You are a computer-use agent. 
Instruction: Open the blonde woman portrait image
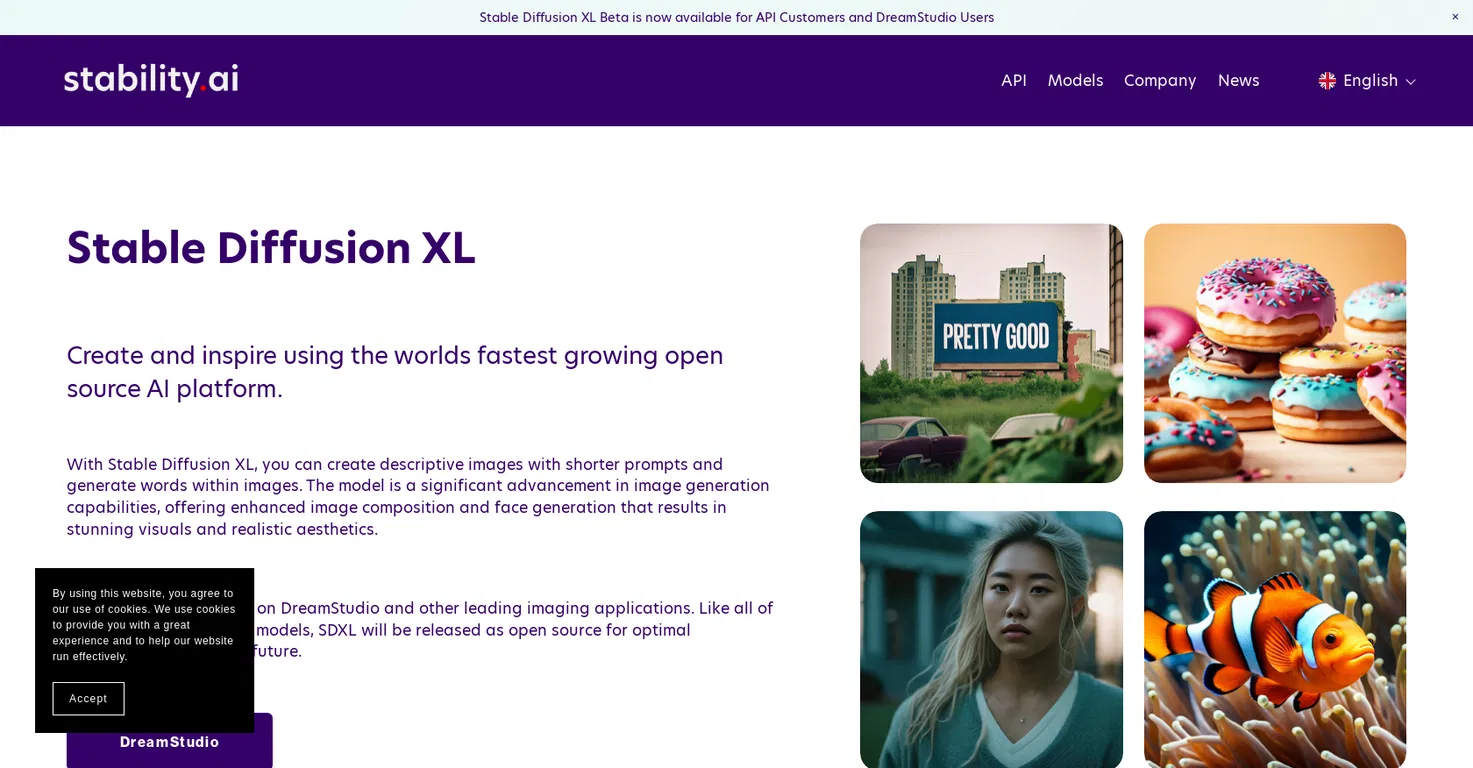click(991, 640)
